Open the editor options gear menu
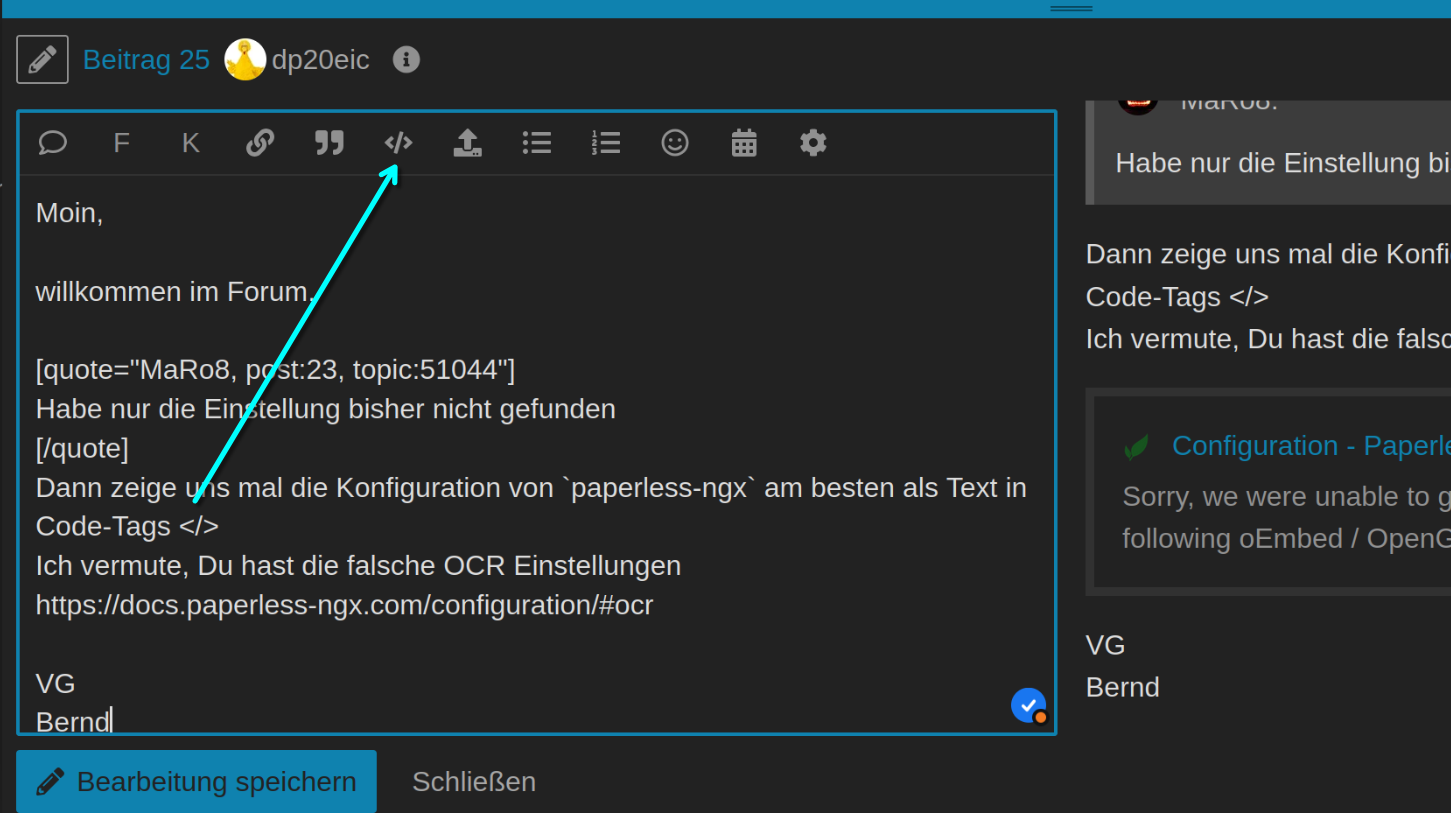Viewport: 1451px width, 813px height. click(813, 143)
